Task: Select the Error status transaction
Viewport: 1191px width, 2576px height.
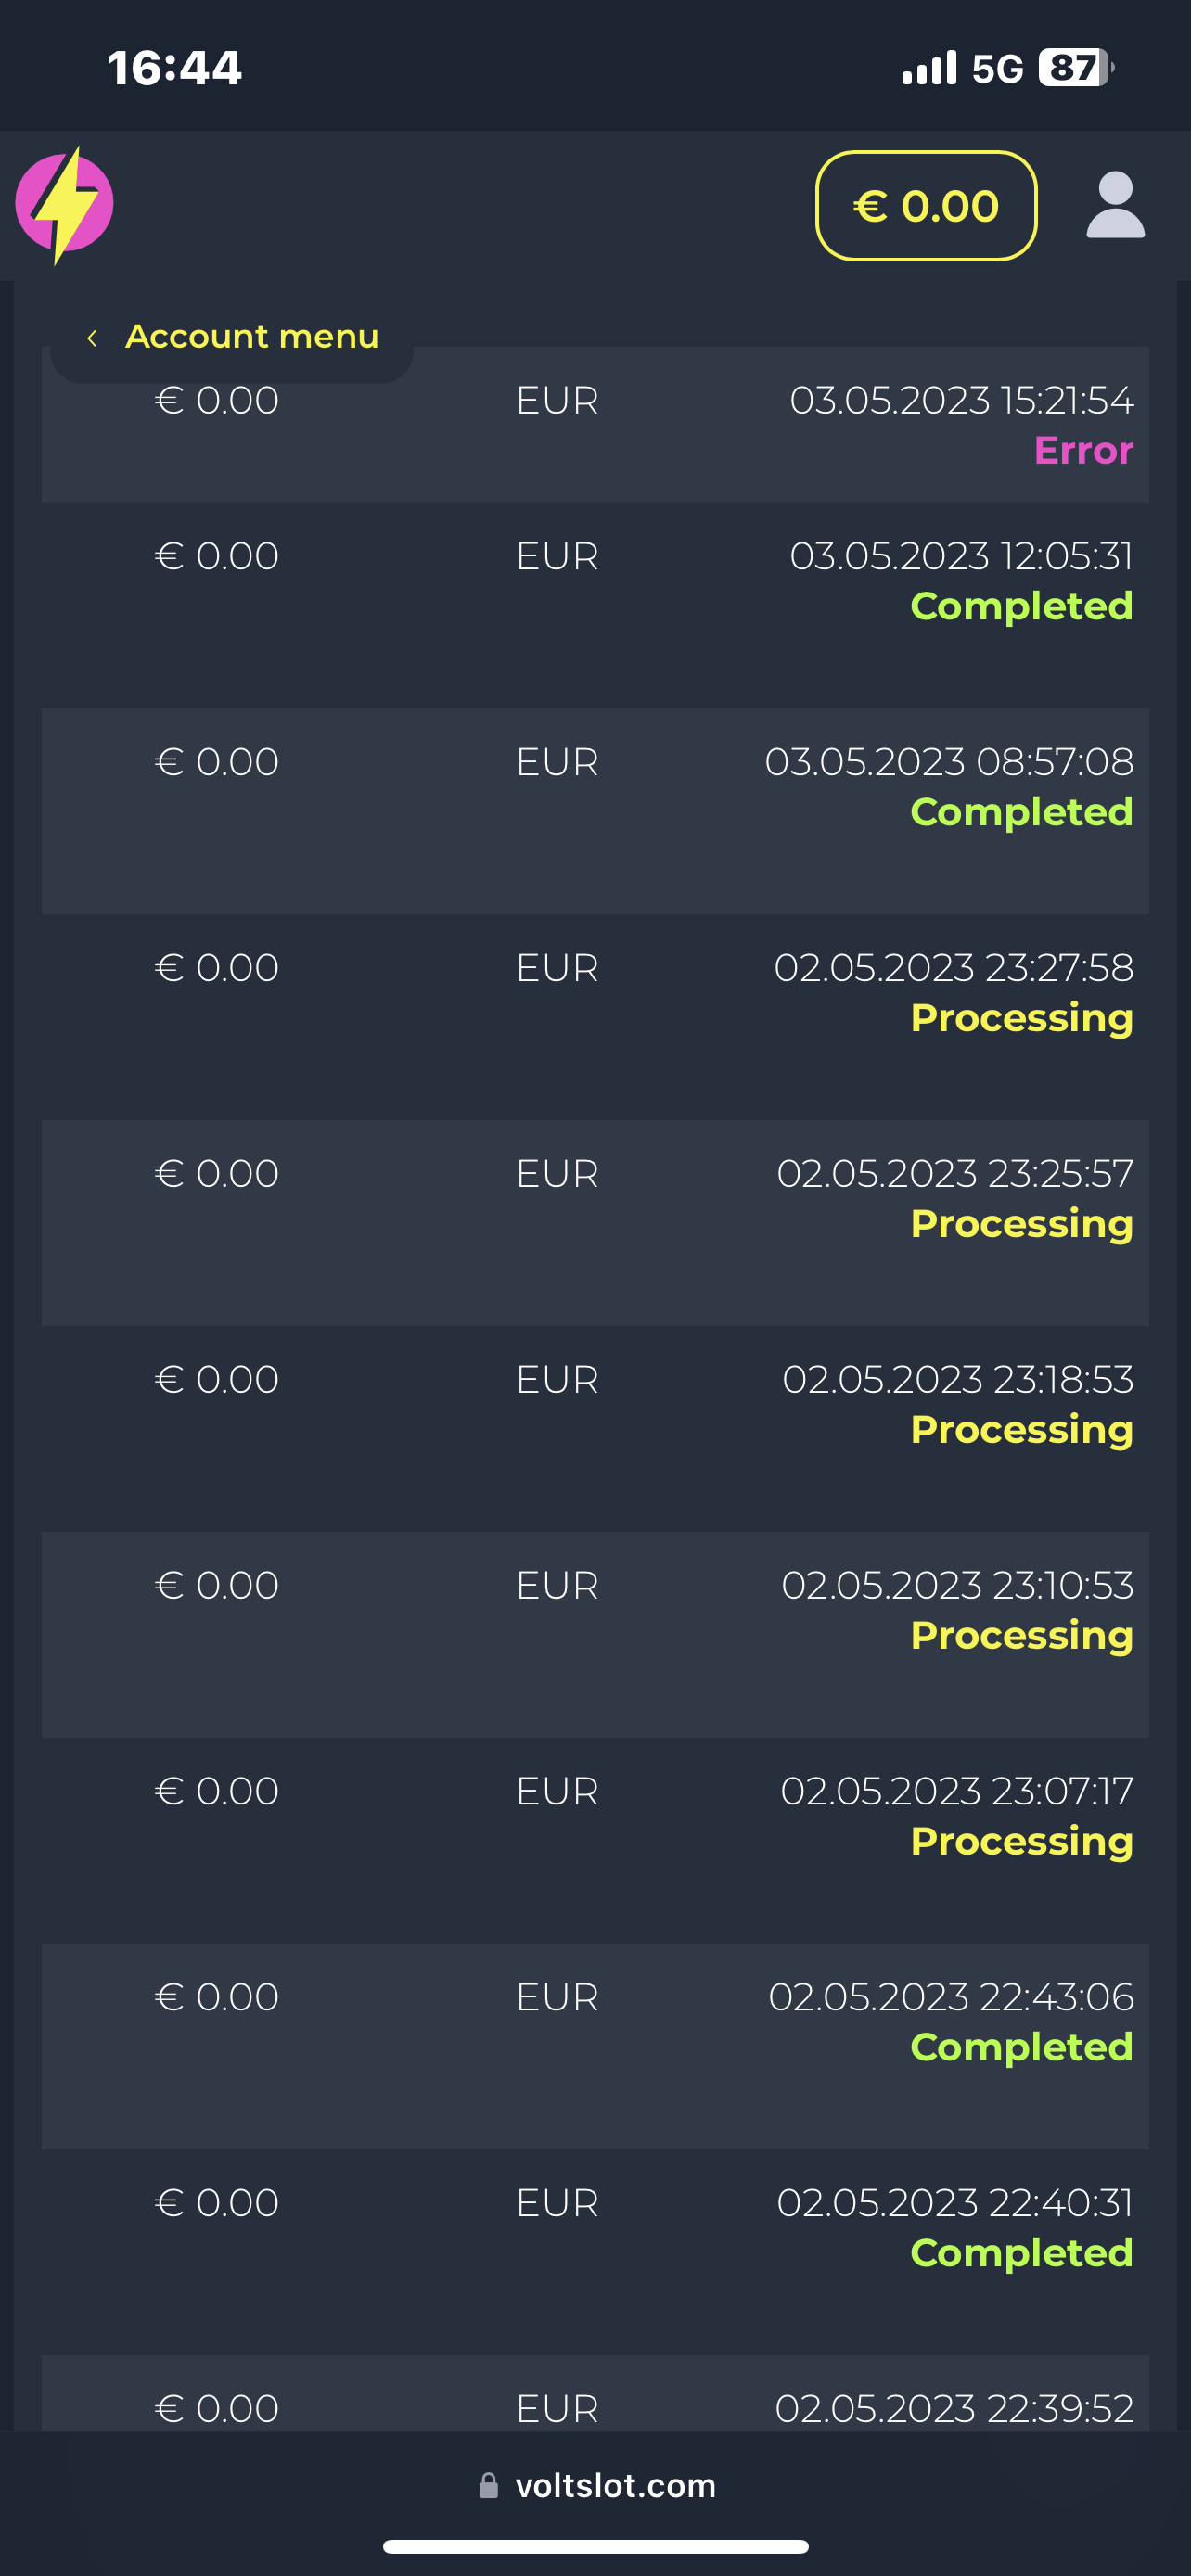Action: click(1083, 451)
